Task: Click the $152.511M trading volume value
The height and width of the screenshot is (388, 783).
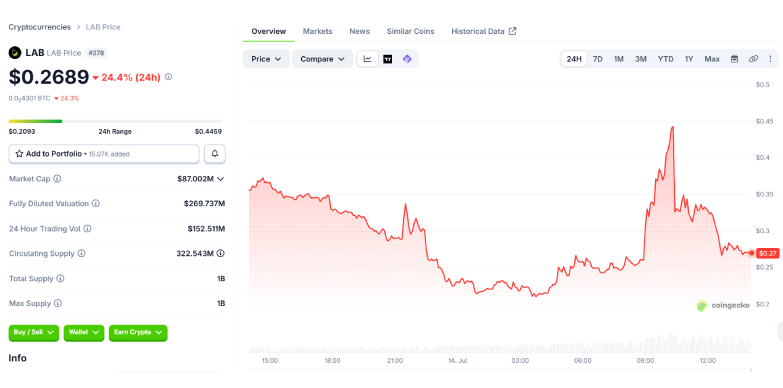Action: 206,229
